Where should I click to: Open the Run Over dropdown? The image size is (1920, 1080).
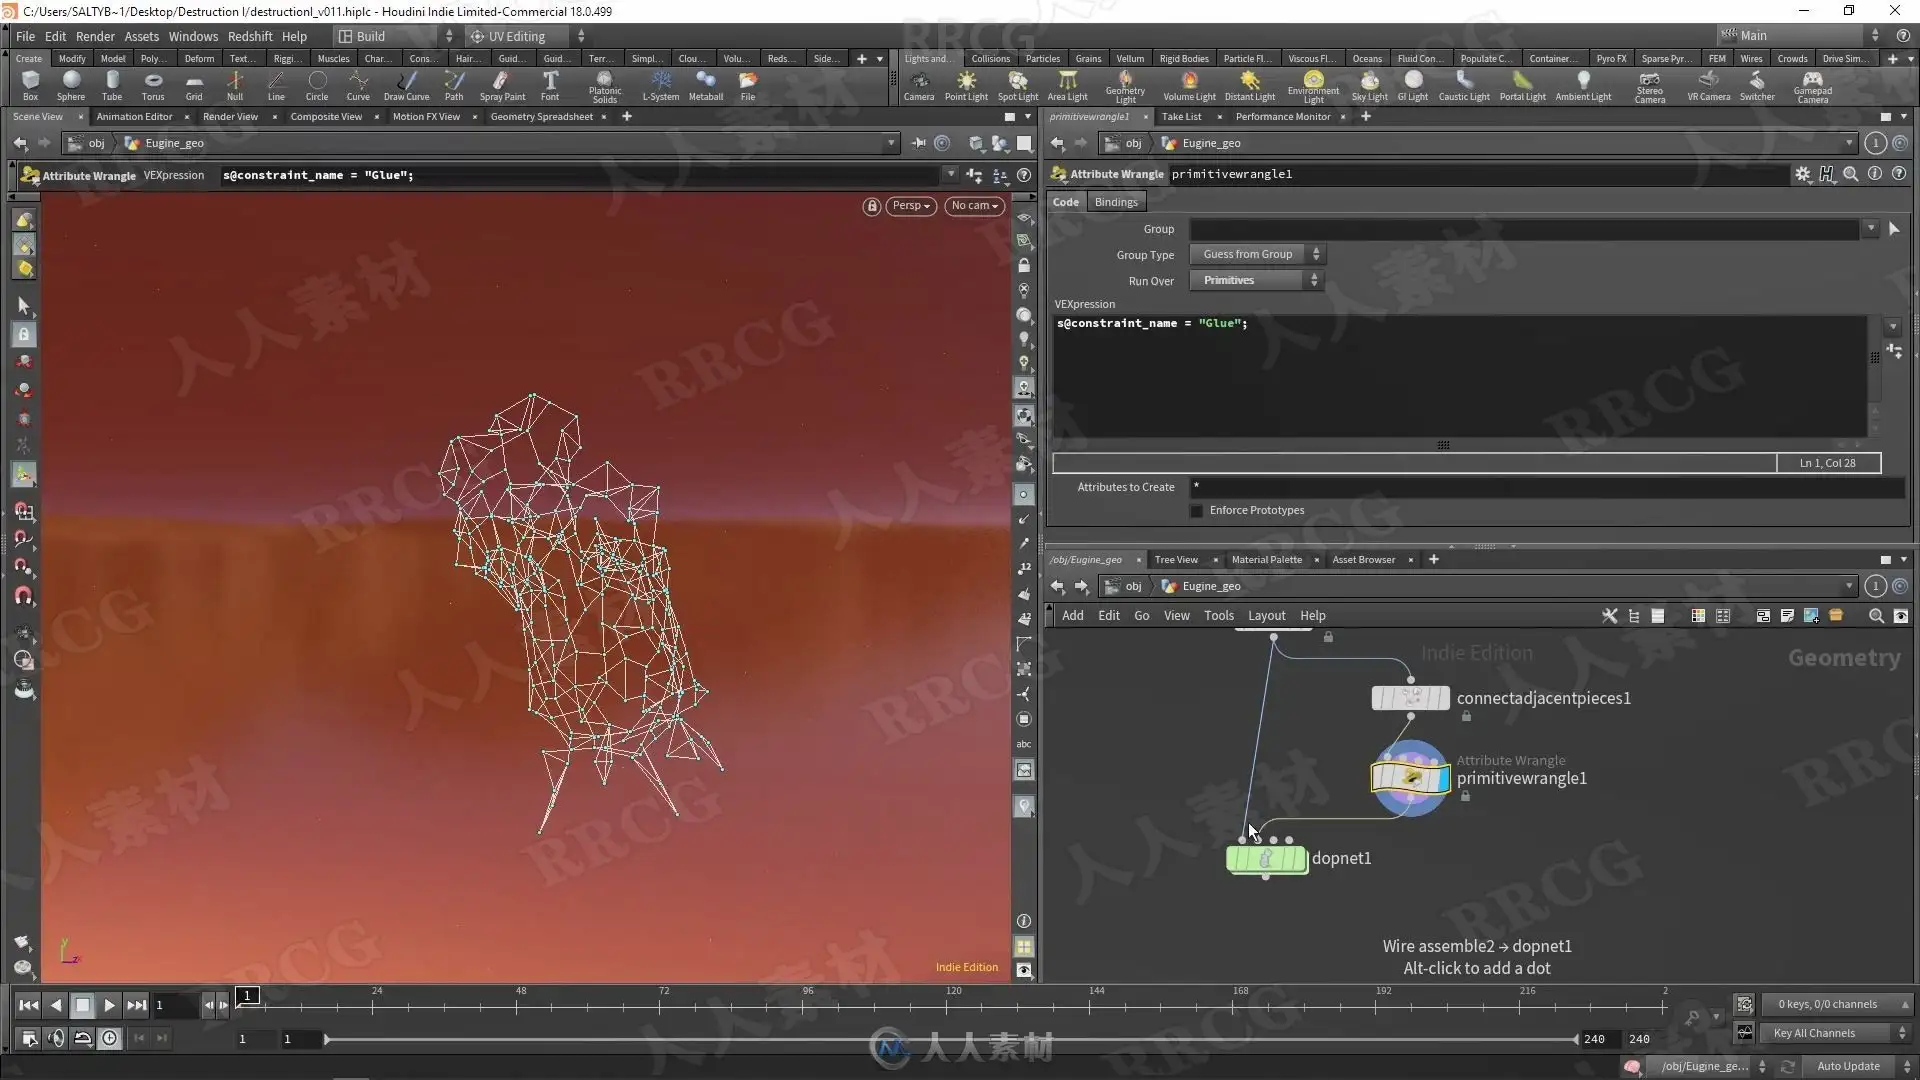click(1256, 281)
